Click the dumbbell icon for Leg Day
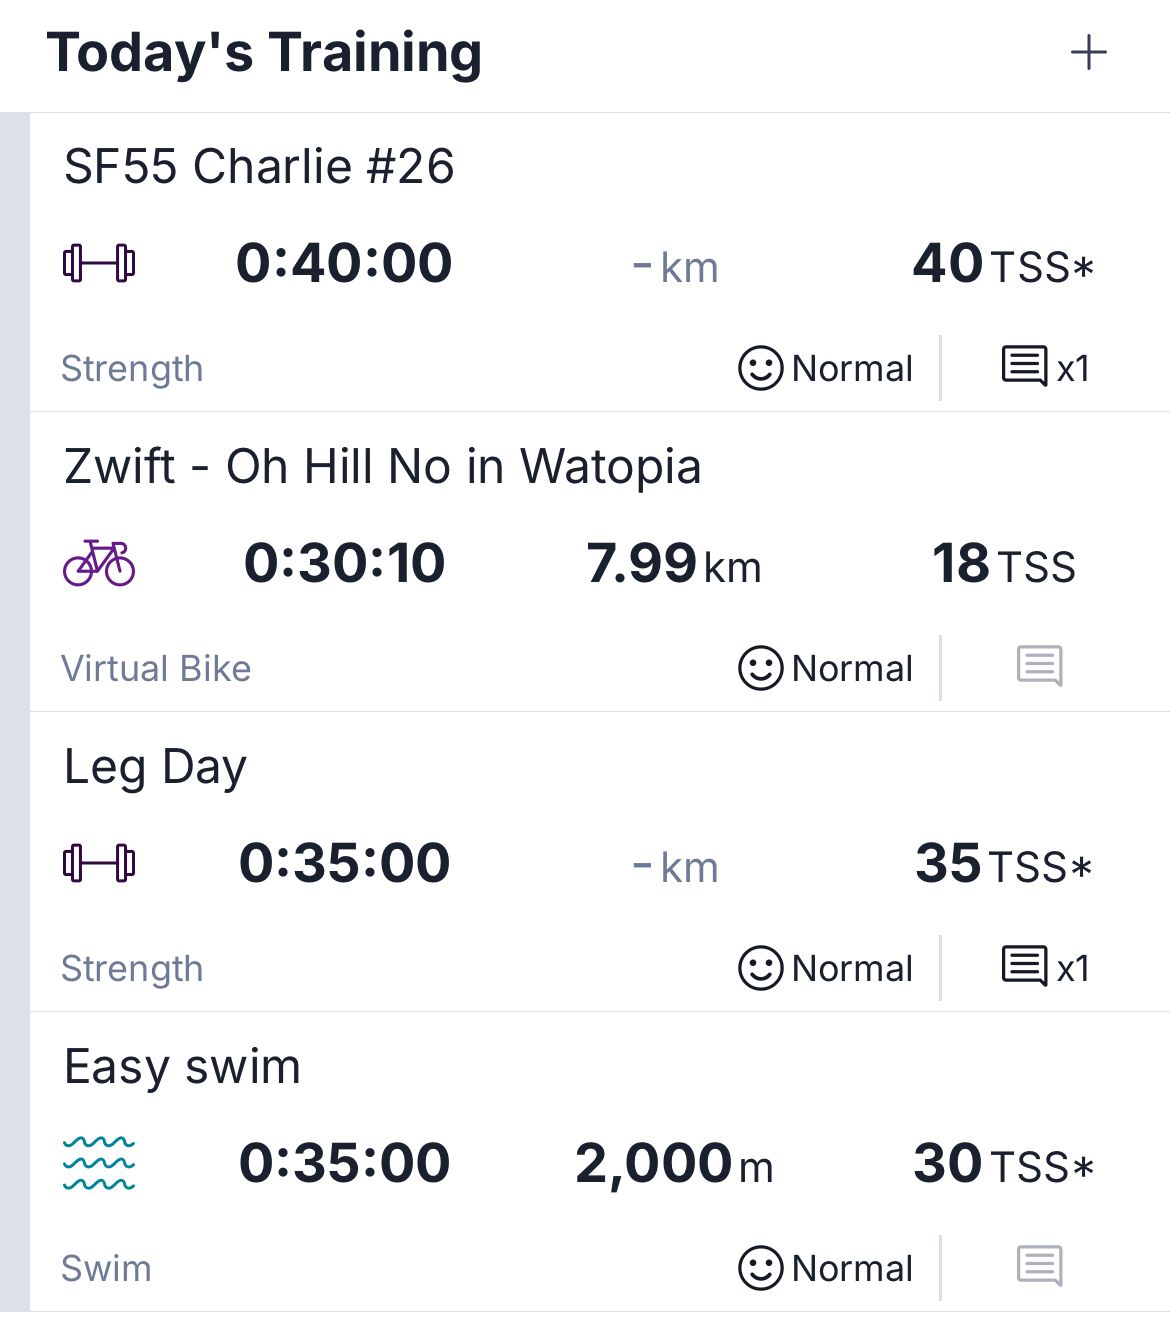This screenshot has height=1327, width=1170. [99, 863]
